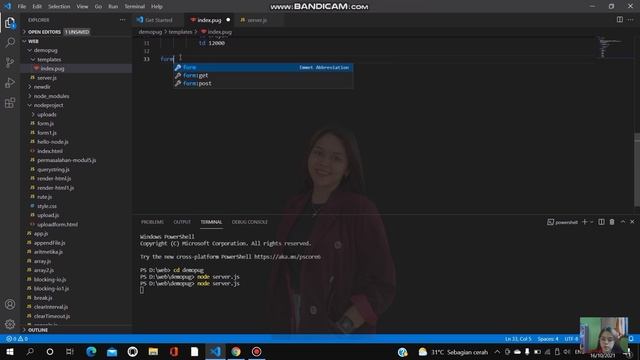Split the terminal panel

(x=601, y=222)
